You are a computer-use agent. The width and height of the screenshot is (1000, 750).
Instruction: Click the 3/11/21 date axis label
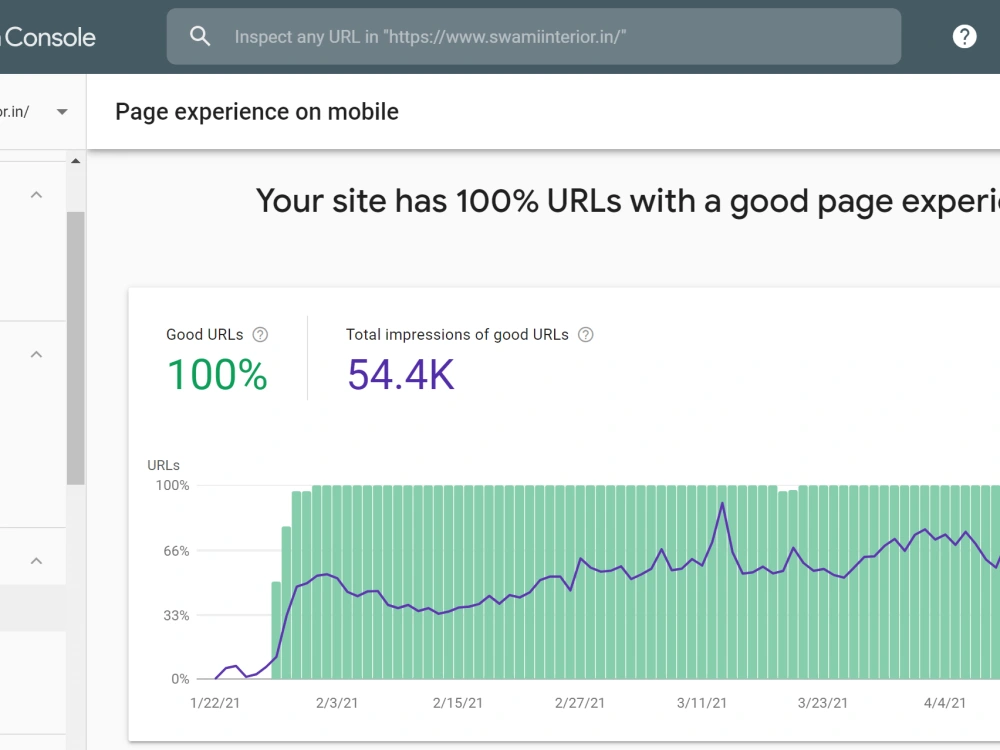pos(702,703)
